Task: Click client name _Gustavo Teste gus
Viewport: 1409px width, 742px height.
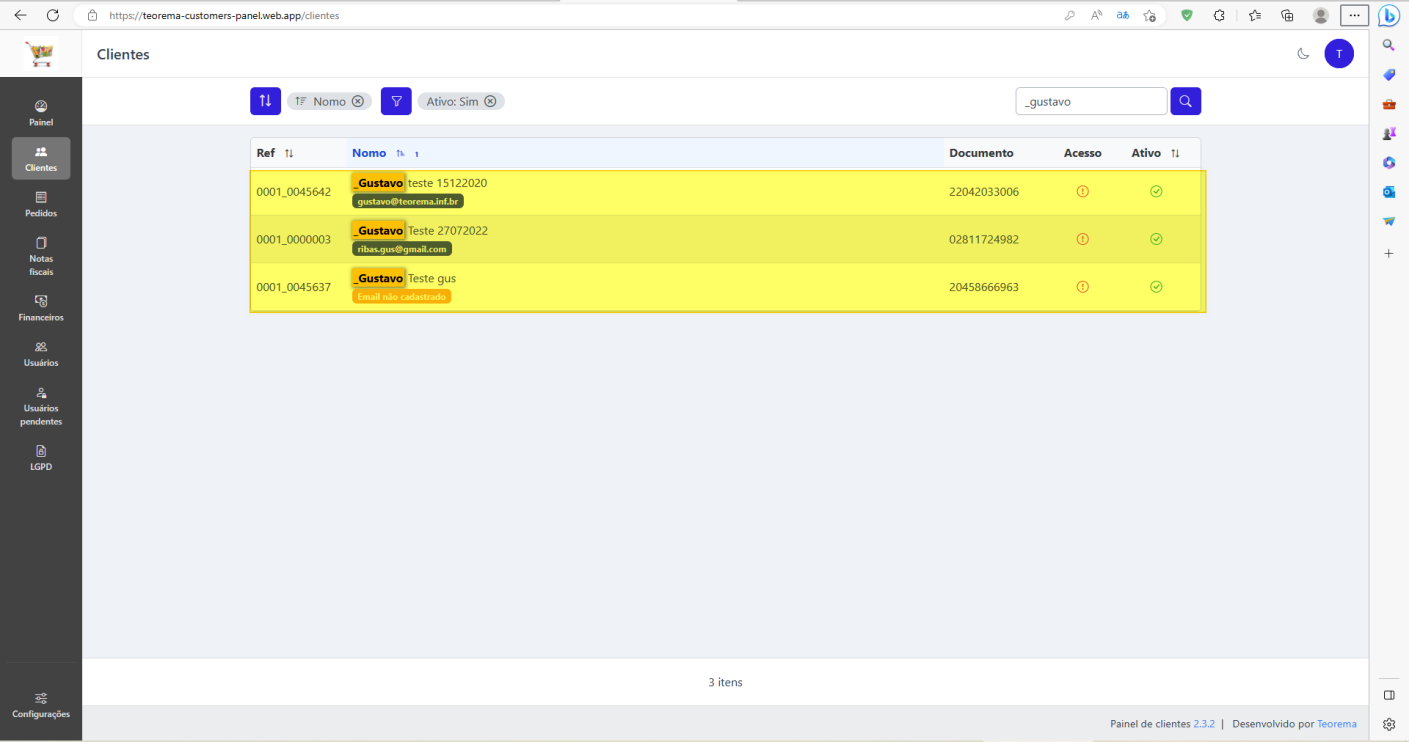Action: click(404, 278)
